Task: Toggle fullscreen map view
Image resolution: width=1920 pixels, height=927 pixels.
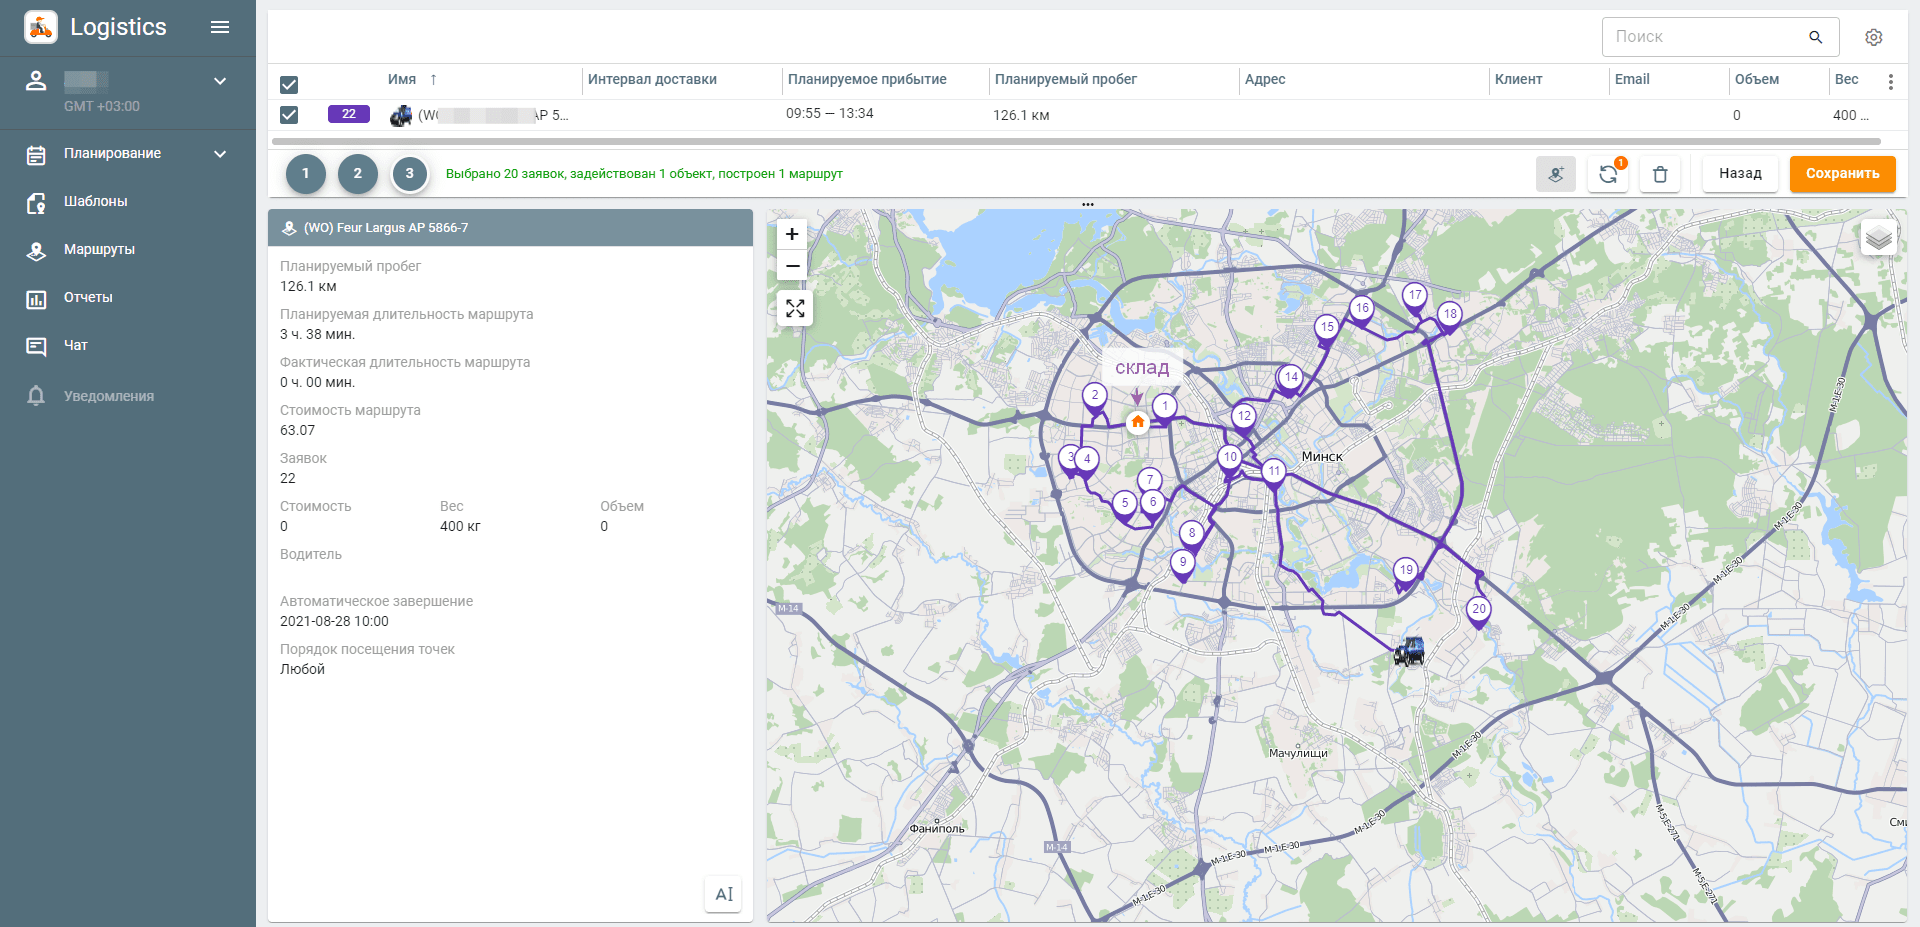Action: tap(795, 308)
